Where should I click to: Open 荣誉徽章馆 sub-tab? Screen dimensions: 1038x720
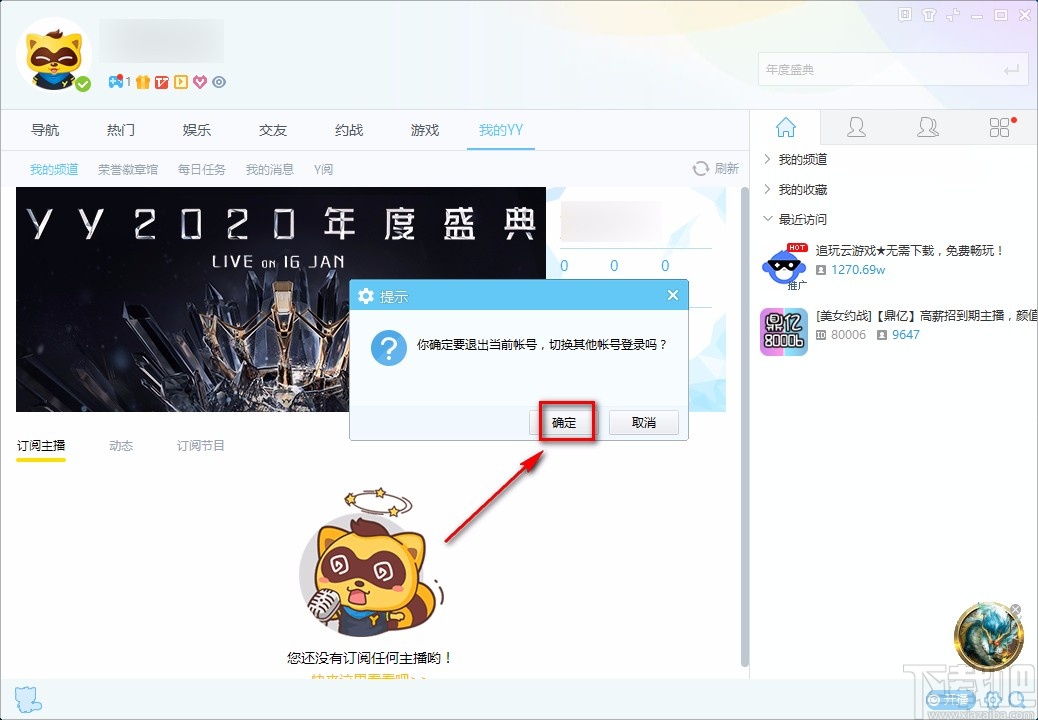[x=128, y=169]
